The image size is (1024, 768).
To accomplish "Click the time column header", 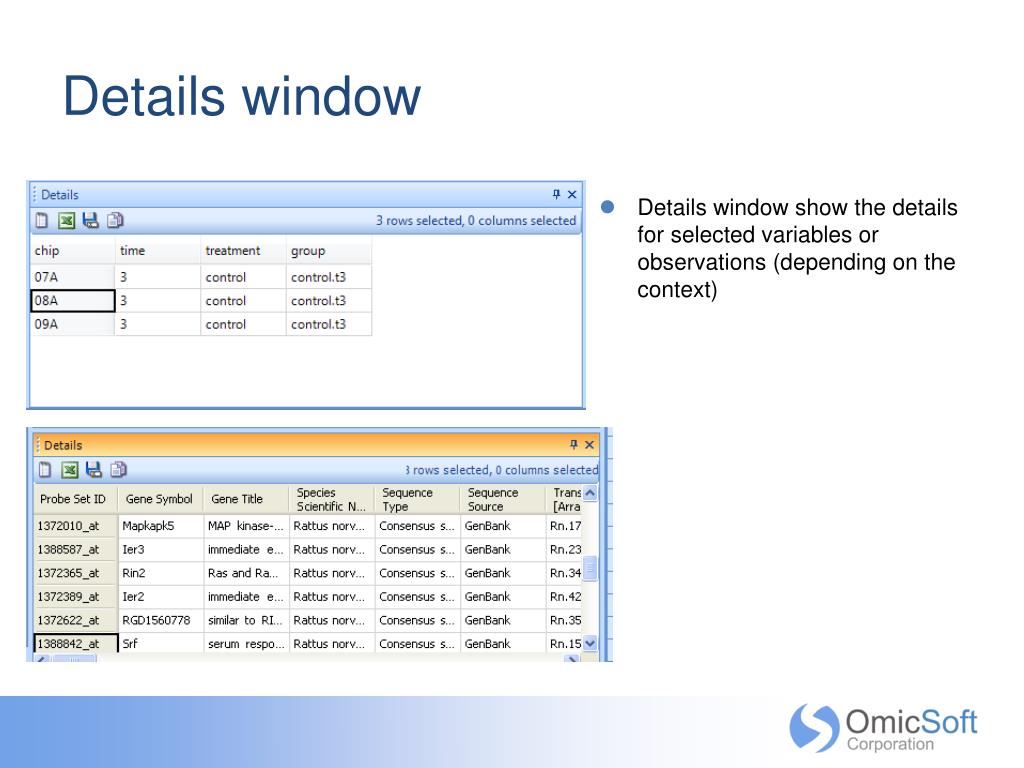I will (158, 251).
